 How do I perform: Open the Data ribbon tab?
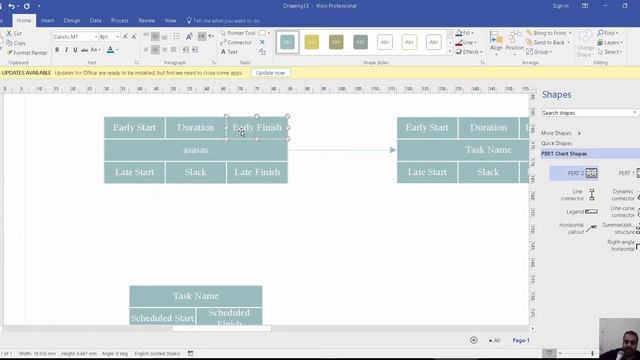[96, 20]
